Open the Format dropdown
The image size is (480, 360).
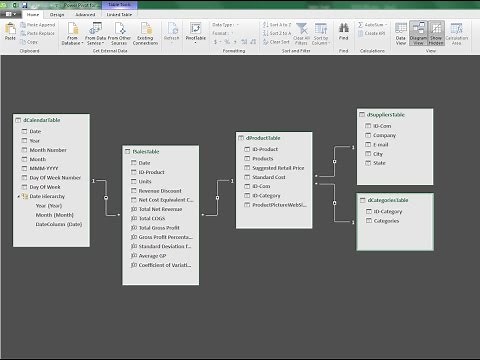pyautogui.click(x=222, y=33)
